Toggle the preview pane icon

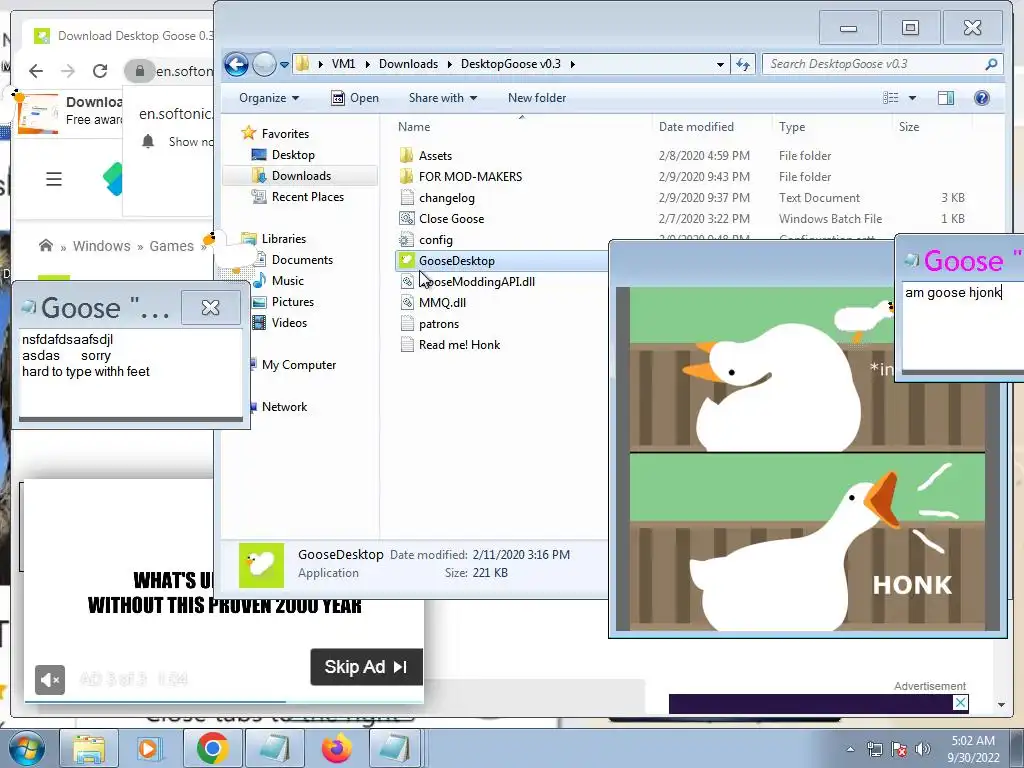(946, 98)
